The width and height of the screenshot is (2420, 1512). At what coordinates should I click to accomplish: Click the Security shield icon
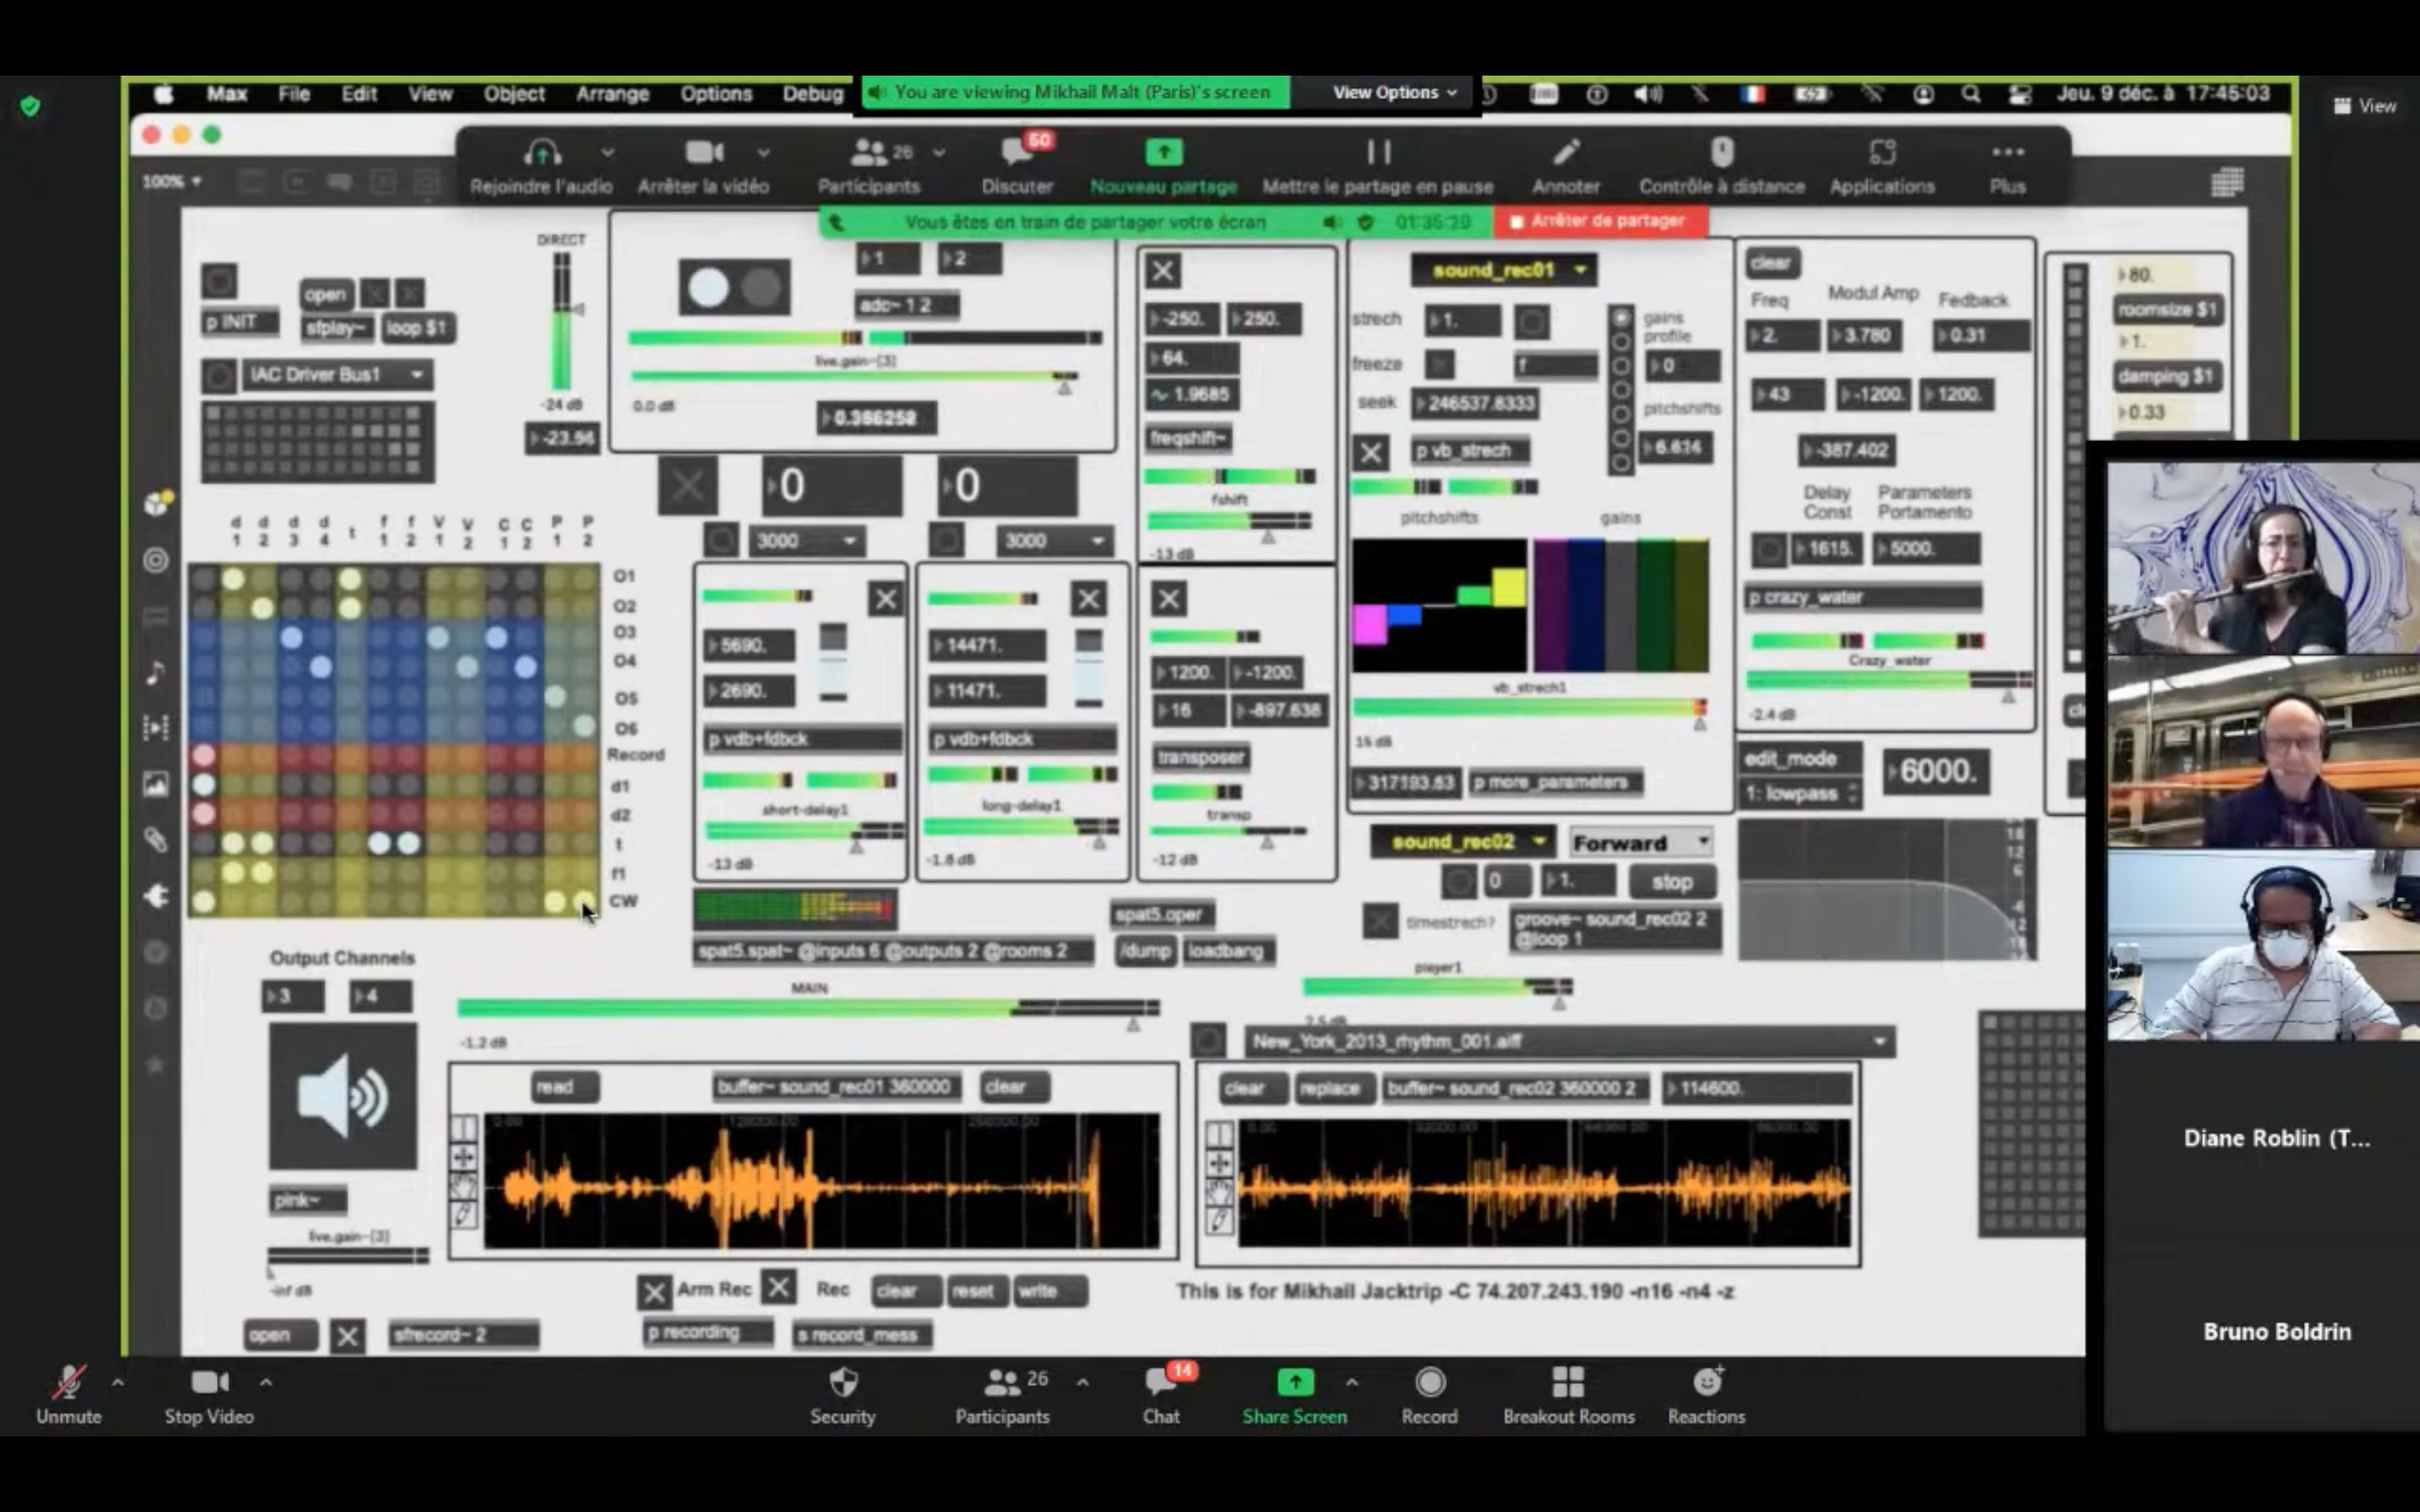pos(843,1382)
